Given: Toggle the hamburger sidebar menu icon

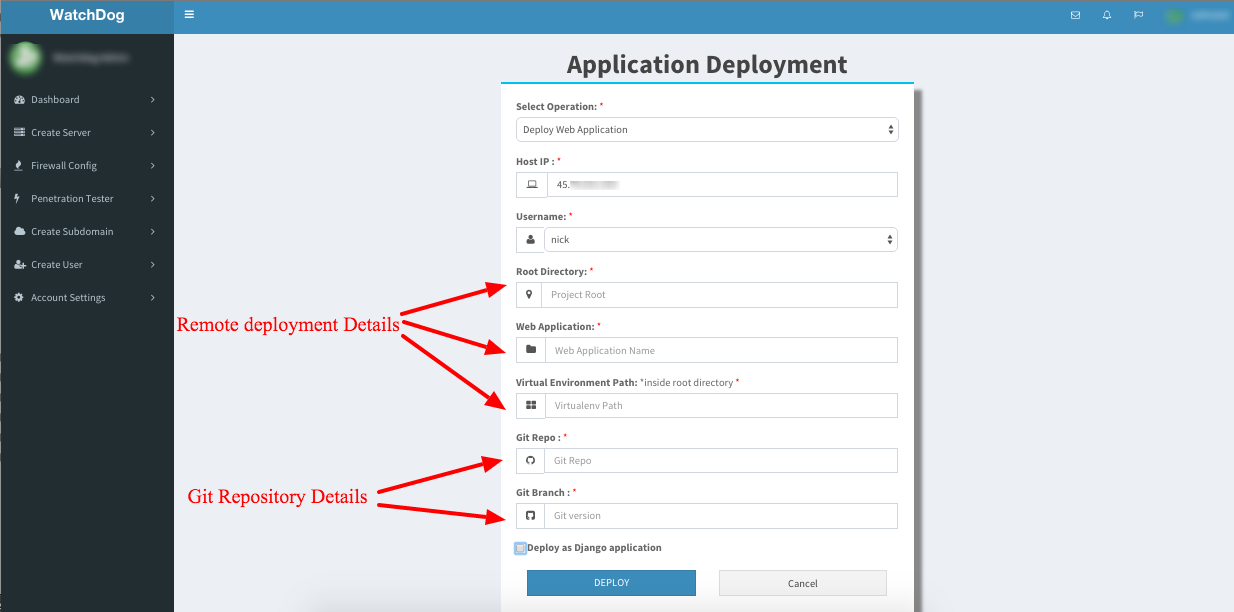Looking at the screenshot, I should pos(189,15).
